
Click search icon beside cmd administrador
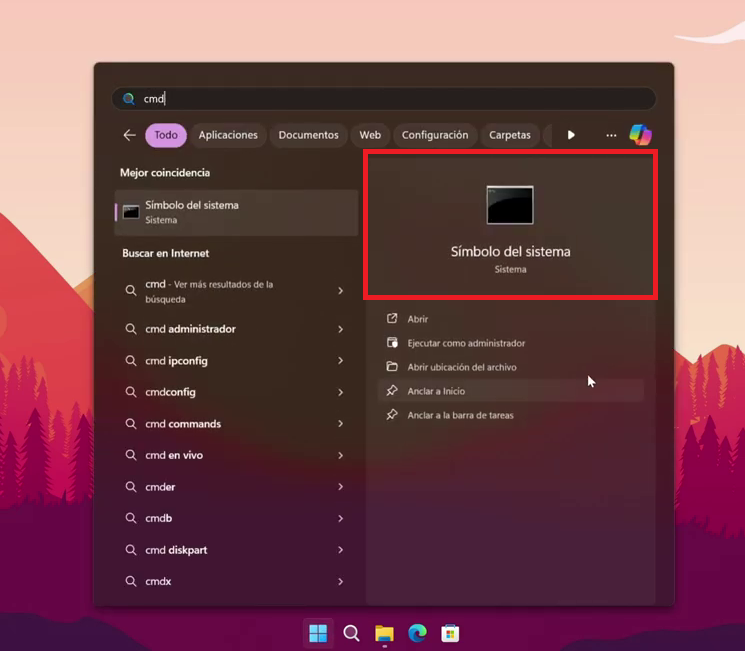coord(131,329)
